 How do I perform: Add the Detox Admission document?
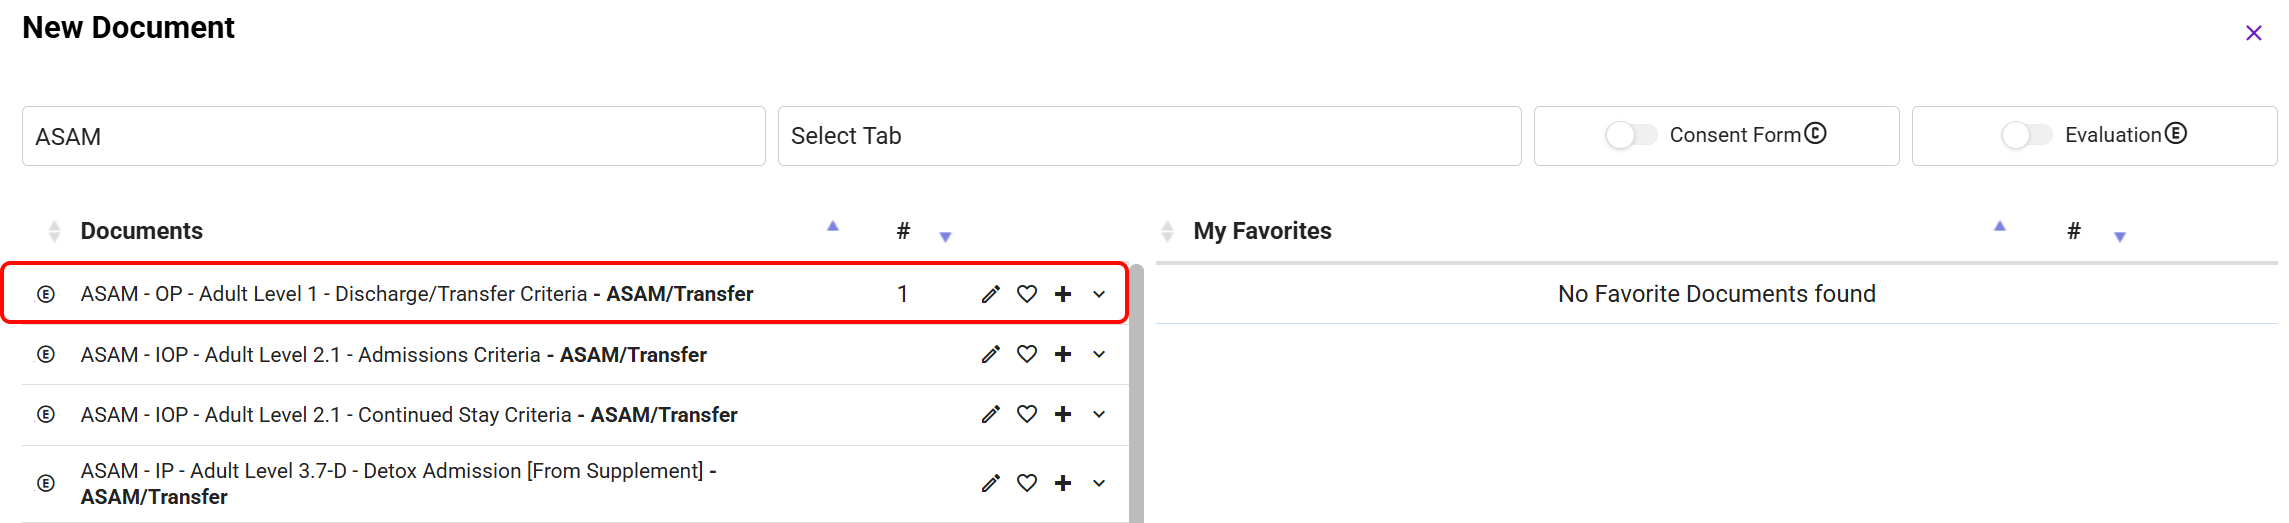click(1063, 483)
